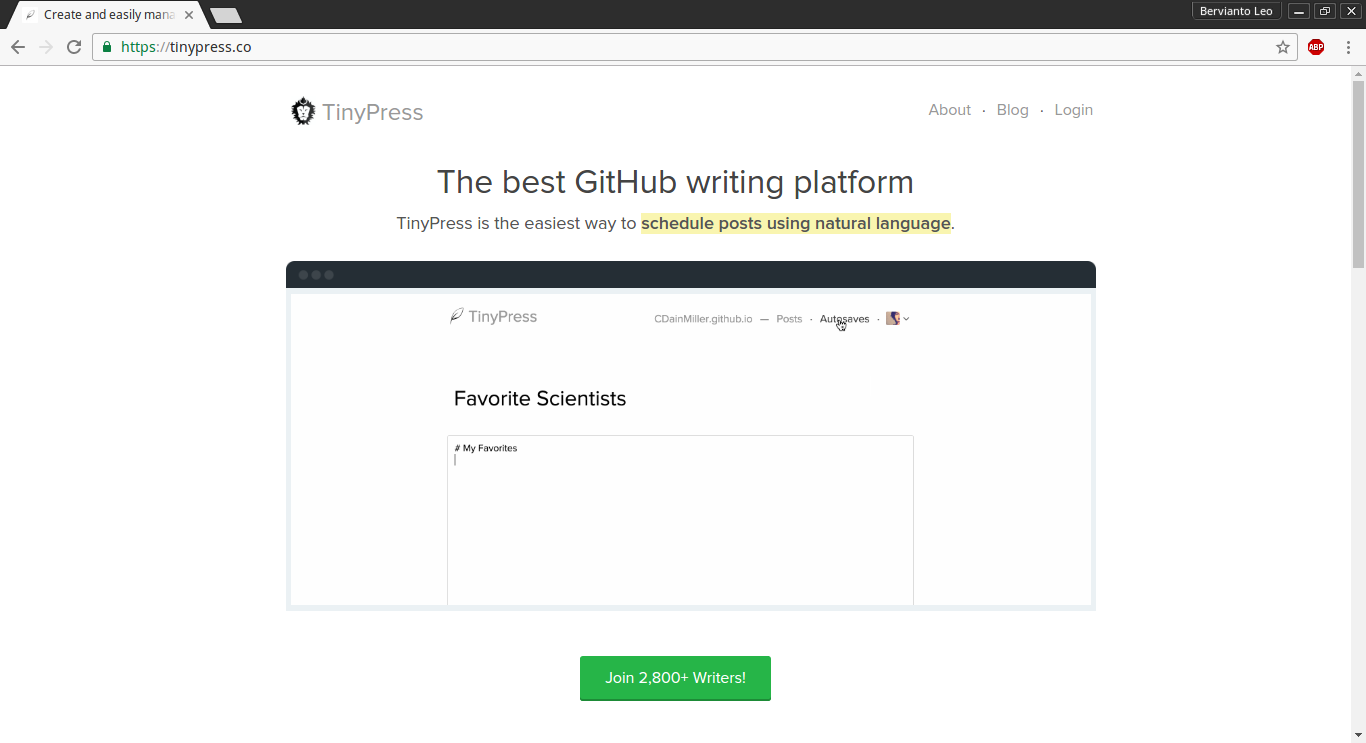The image size is (1366, 743).
Task: Select the Create and easily manage tab
Action: tap(109, 15)
